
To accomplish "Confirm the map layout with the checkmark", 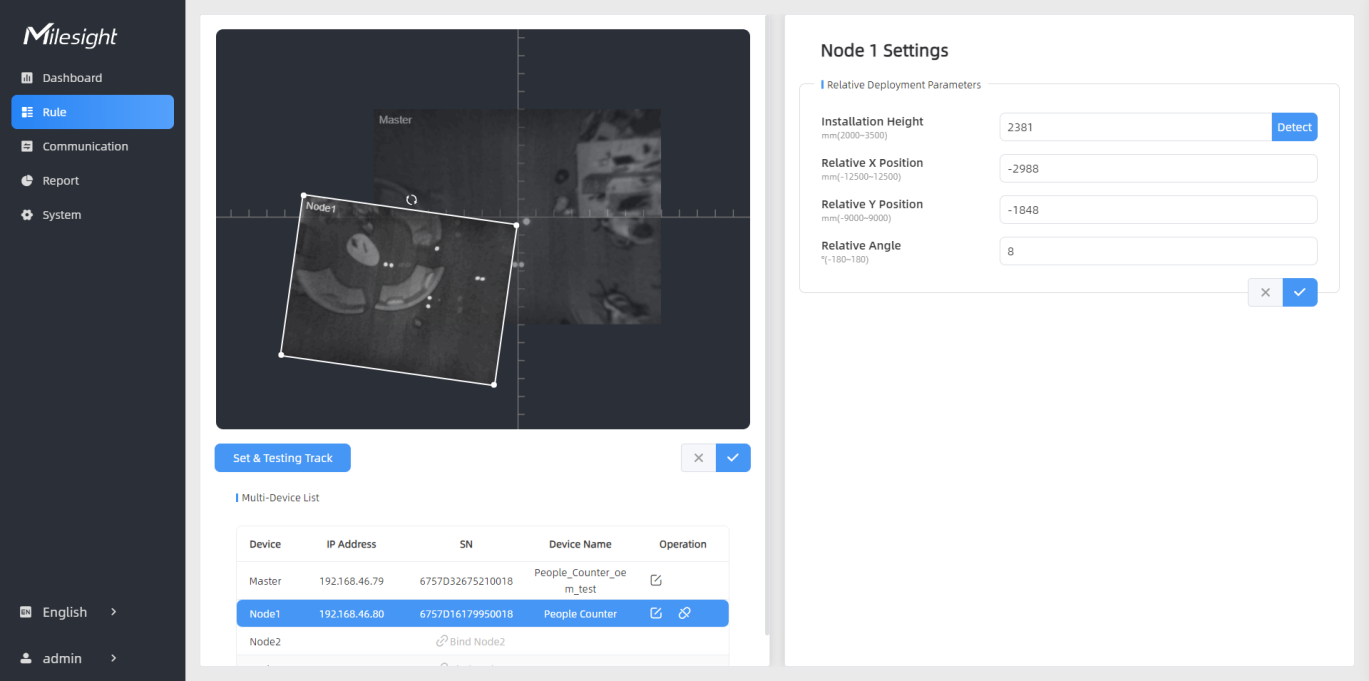I will [733, 458].
